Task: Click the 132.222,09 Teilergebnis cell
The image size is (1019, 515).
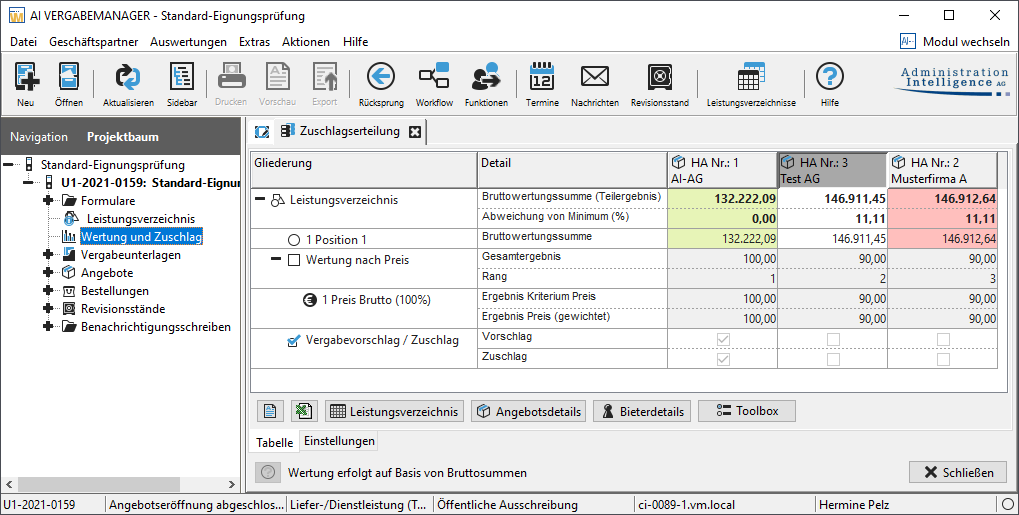Action: pyautogui.click(x=723, y=198)
